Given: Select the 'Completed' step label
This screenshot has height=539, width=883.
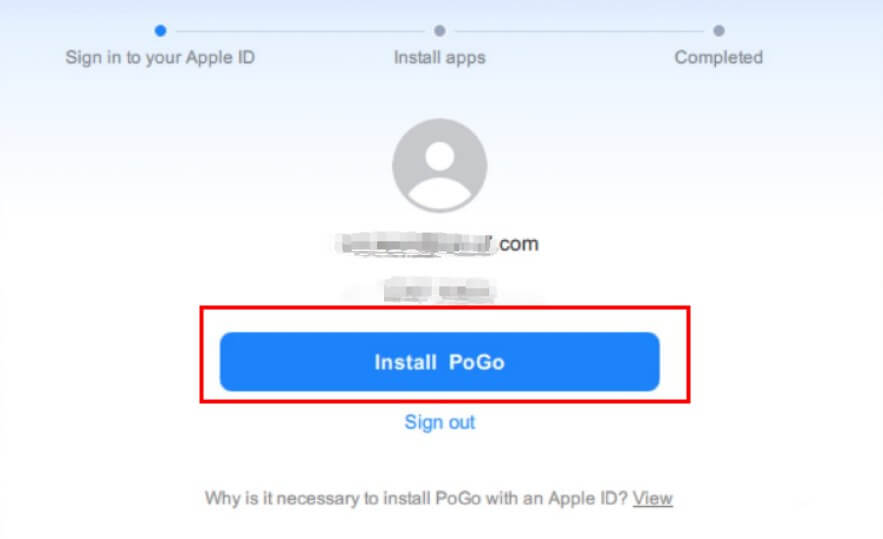Looking at the screenshot, I should (x=719, y=57).
